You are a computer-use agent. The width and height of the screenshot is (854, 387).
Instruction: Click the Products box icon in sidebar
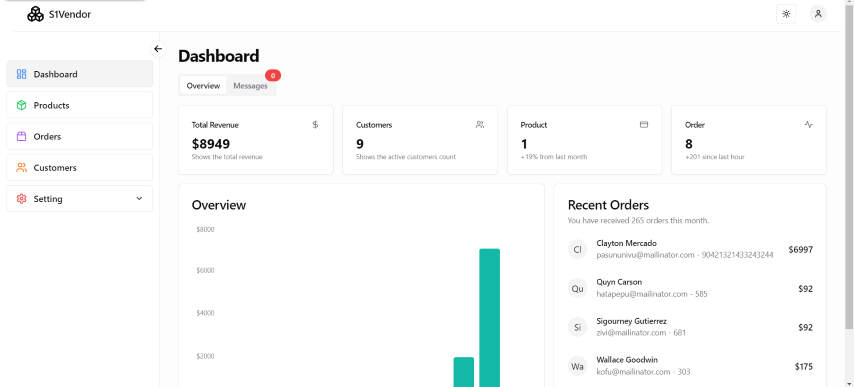coord(21,105)
